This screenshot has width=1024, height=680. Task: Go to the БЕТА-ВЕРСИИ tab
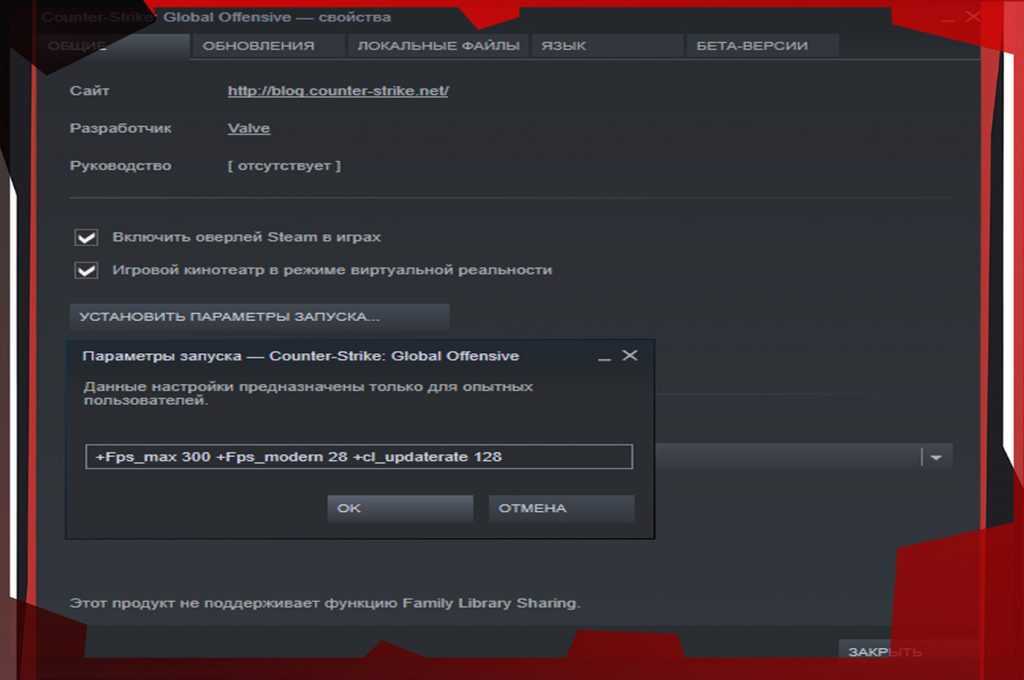click(762, 46)
